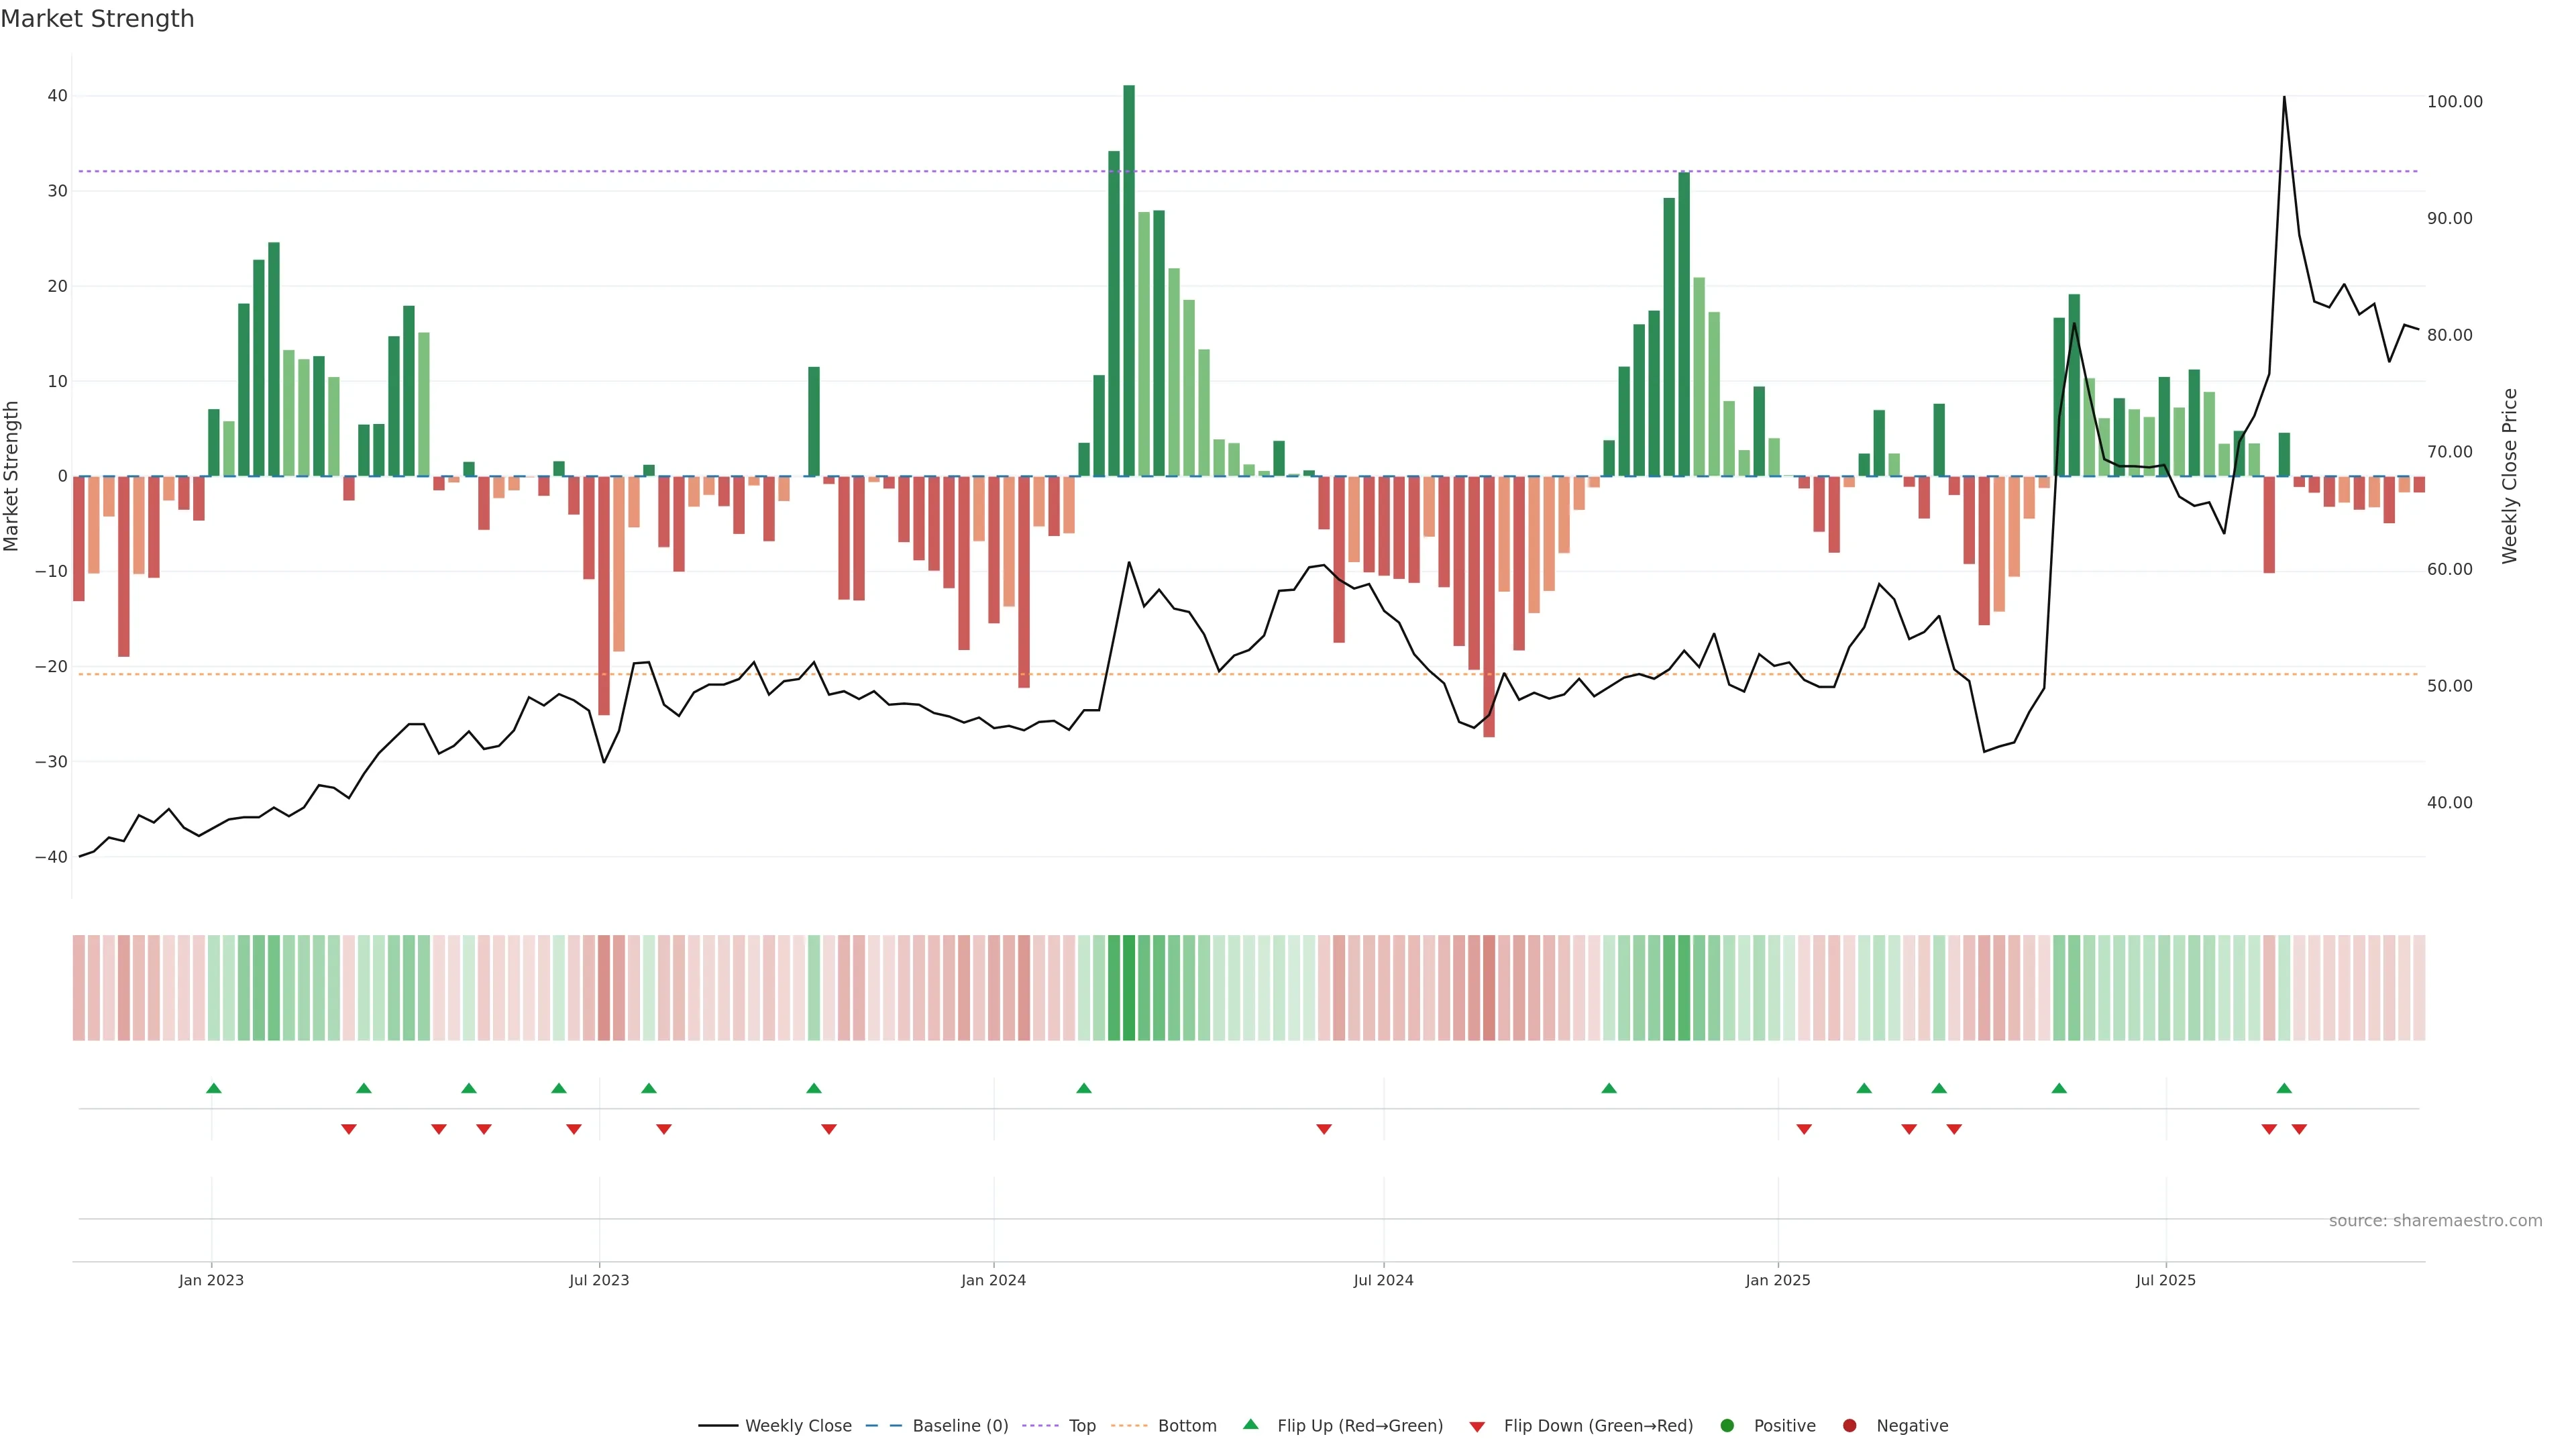The width and height of the screenshot is (2576, 1449).
Task: Click the first green flip-up marker near Jan 2023
Action: 213,1088
